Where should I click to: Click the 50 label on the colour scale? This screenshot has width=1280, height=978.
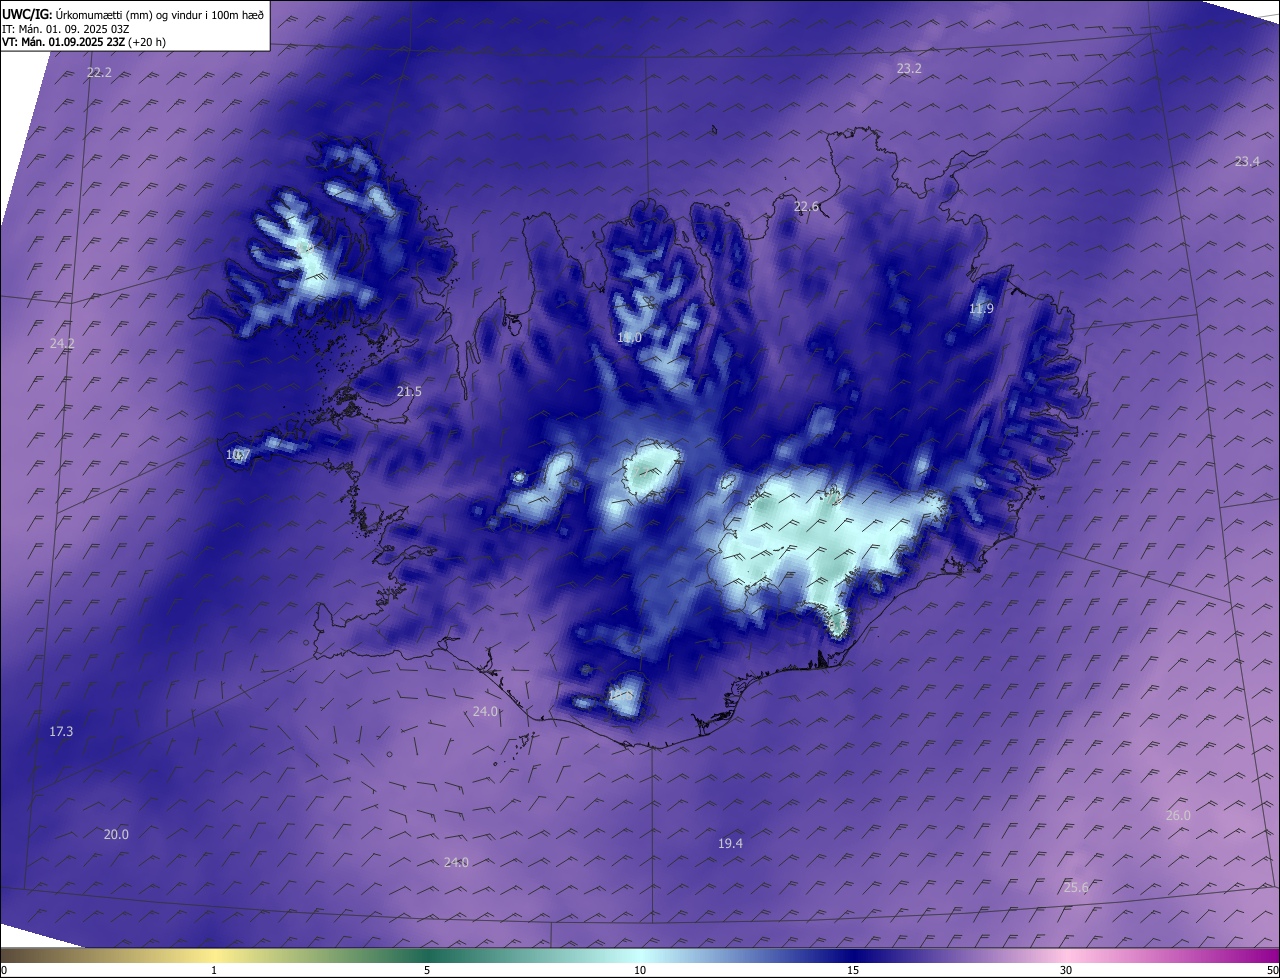point(1272,970)
